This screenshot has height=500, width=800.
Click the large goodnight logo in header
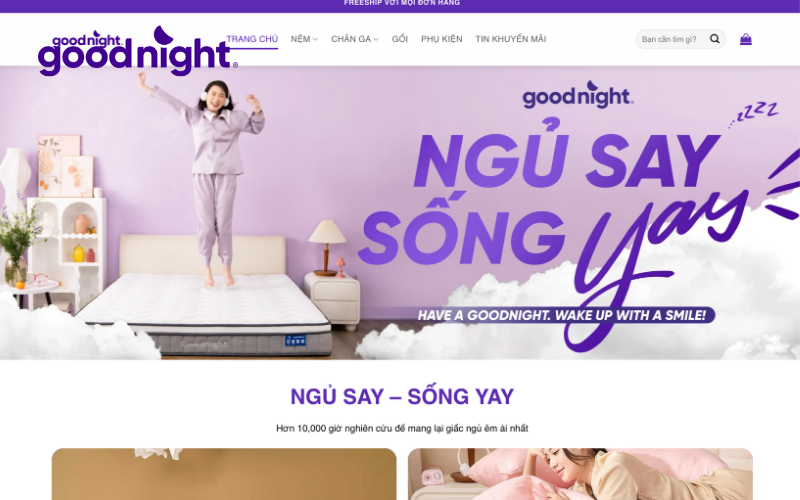[x=138, y=51]
